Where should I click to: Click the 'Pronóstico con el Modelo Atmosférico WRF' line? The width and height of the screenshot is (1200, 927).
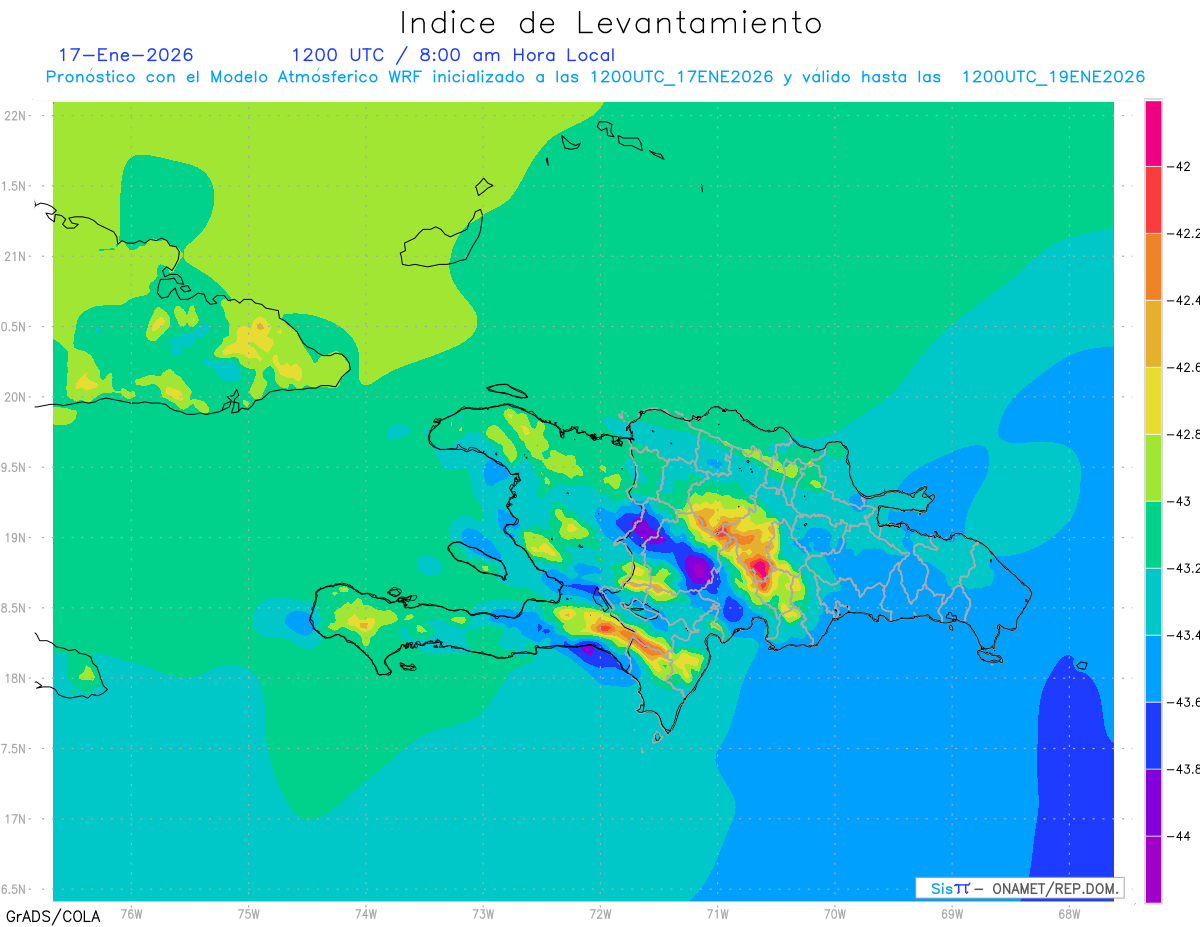coord(595,77)
